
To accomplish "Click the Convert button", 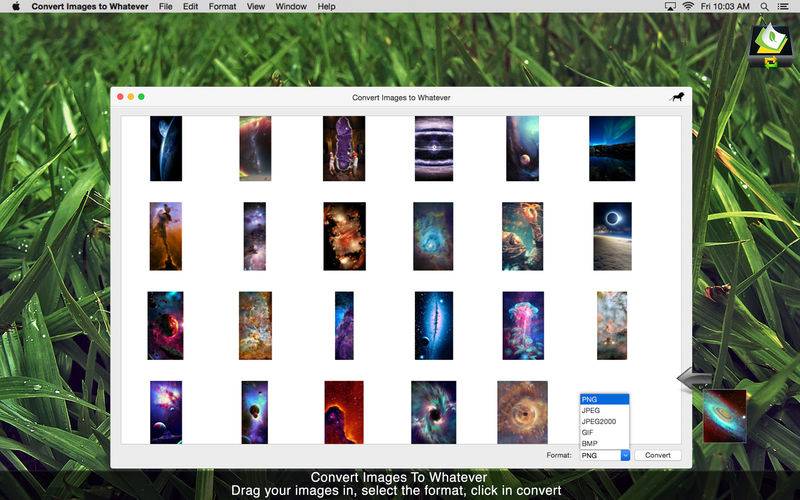I will coord(658,455).
